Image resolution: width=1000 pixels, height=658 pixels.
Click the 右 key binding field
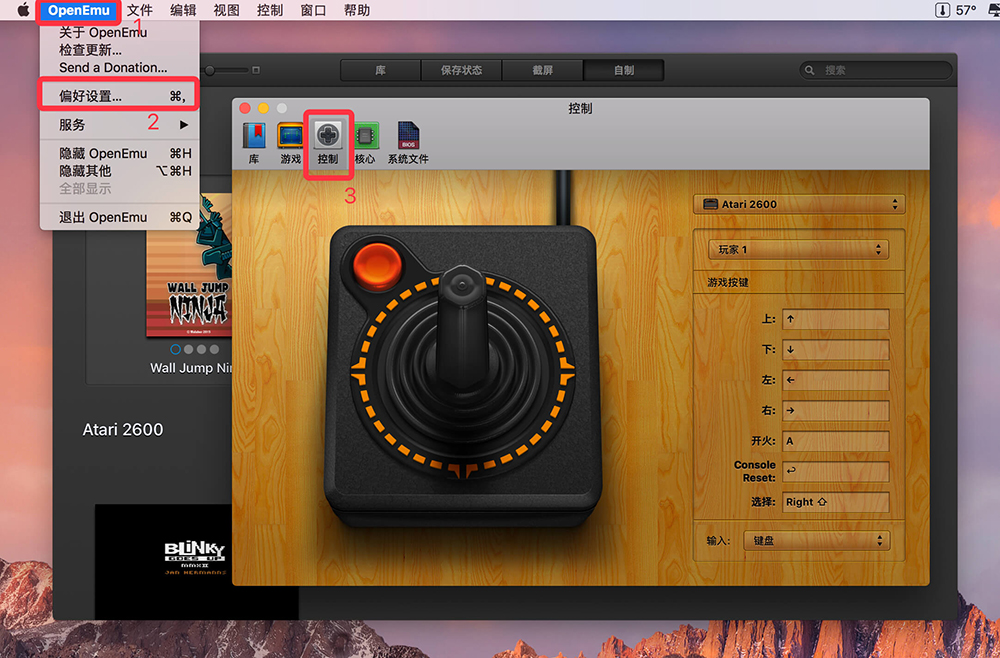(835, 411)
